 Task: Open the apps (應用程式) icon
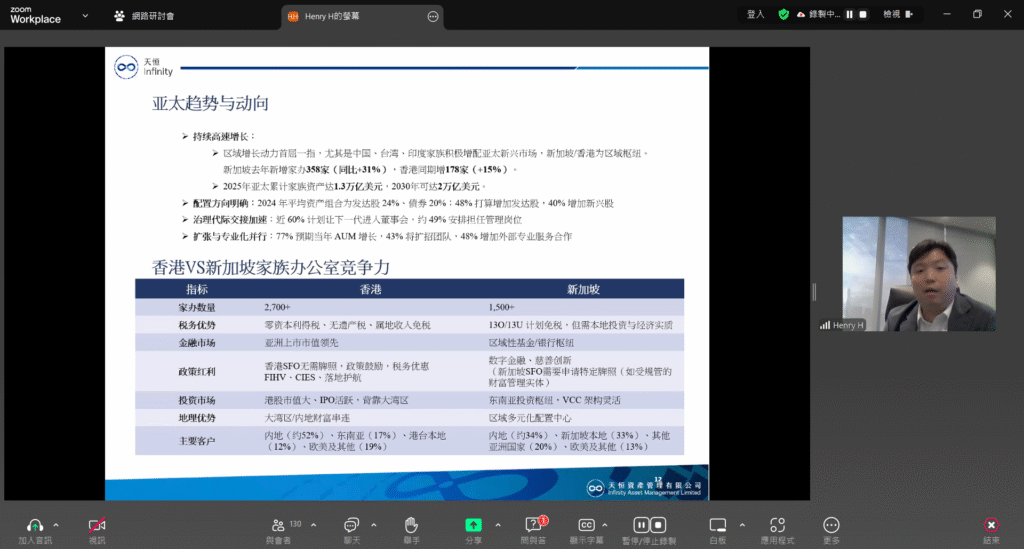pyautogui.click(x=776, y=525)
